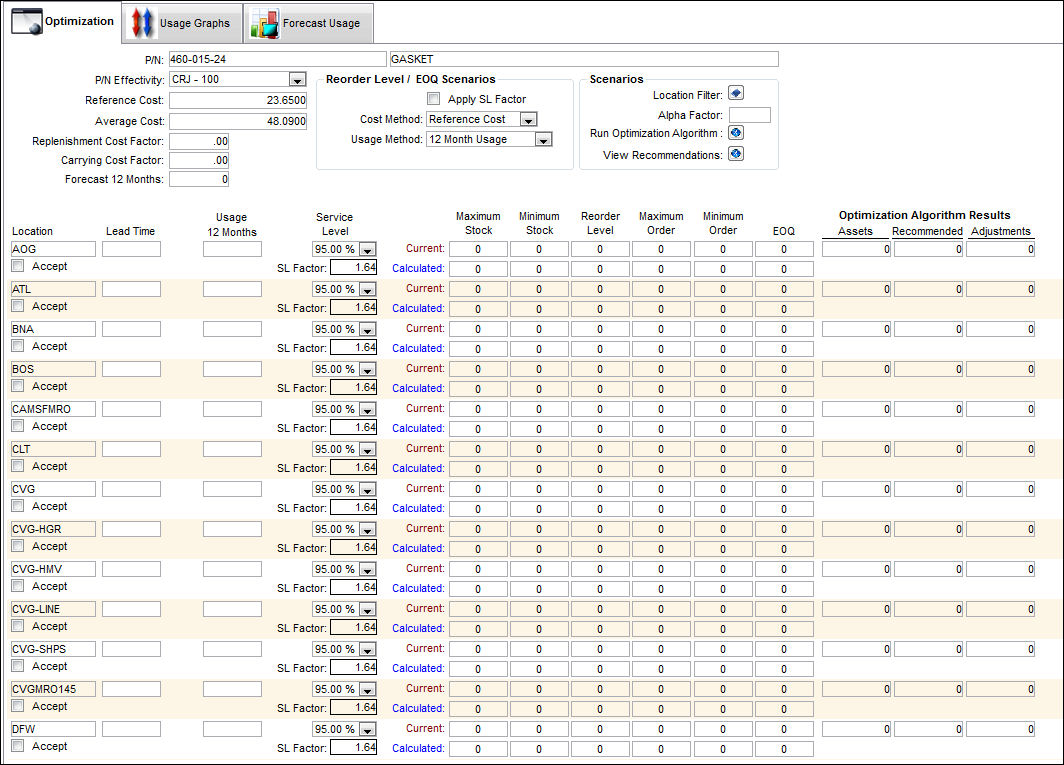Check the Accept box for CVG-HGR

(18, 546)
